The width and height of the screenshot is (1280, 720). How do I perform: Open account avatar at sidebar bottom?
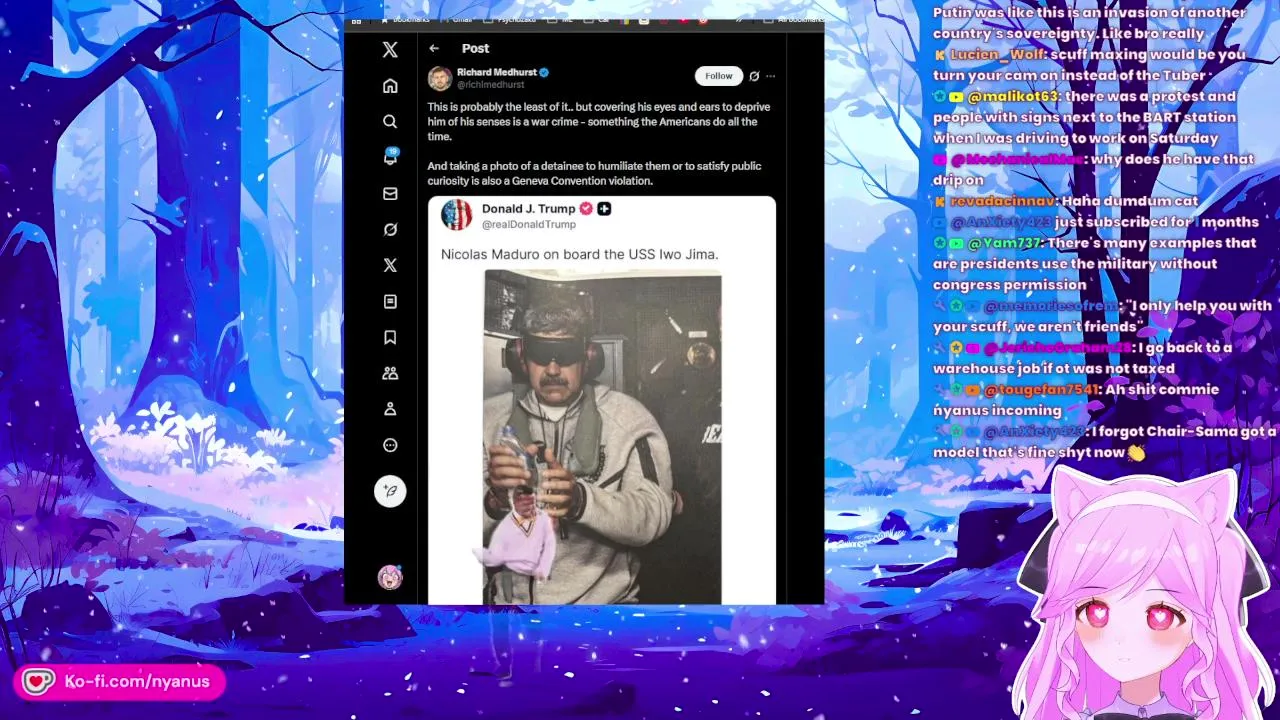point(390,577)
